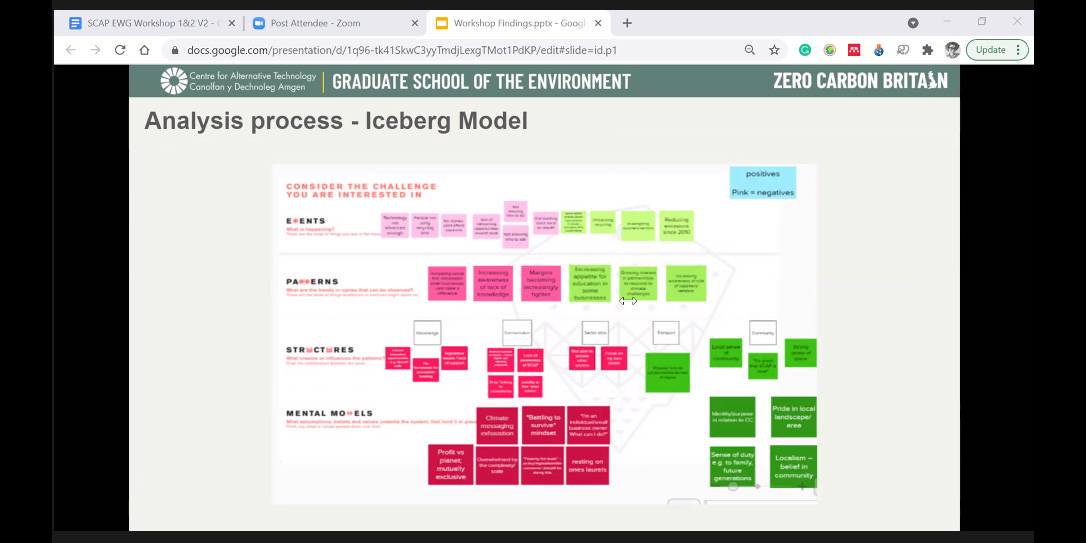This screenshot has height=543, width=1086.
Task: Click the 'Analysis process - Iceberg Model' title
Action: pos(335,121)
